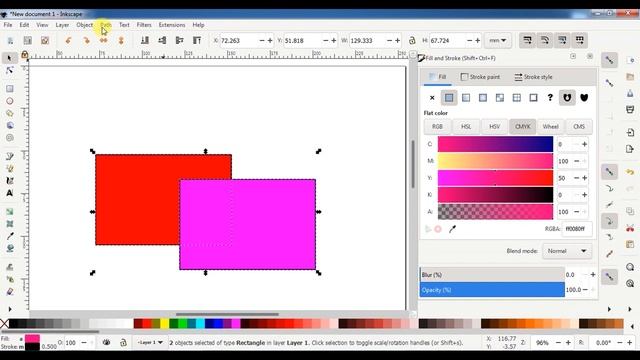Open the Path menu
Viewport: 640px width, 360px height.
pyautogui.click(x=106, y=25)
